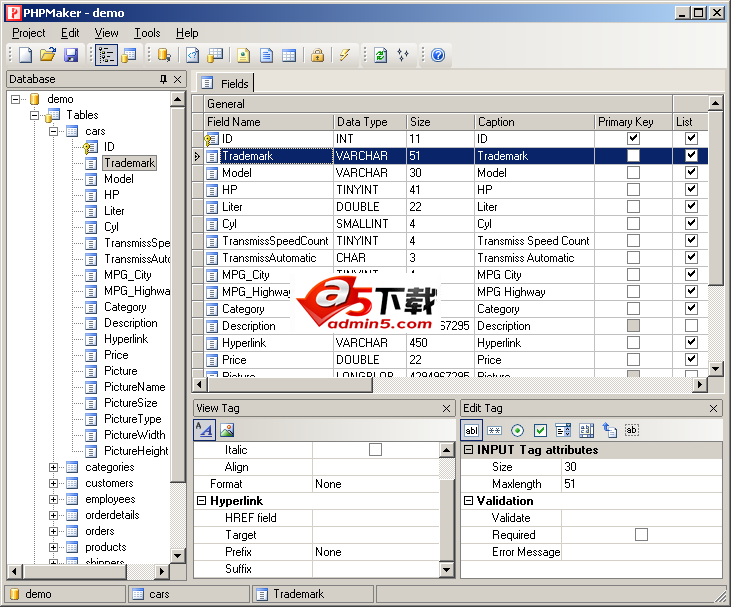The image size is (731, 607).
Task: Select the radio button Edit Tag icon
Action: point(517,430)
